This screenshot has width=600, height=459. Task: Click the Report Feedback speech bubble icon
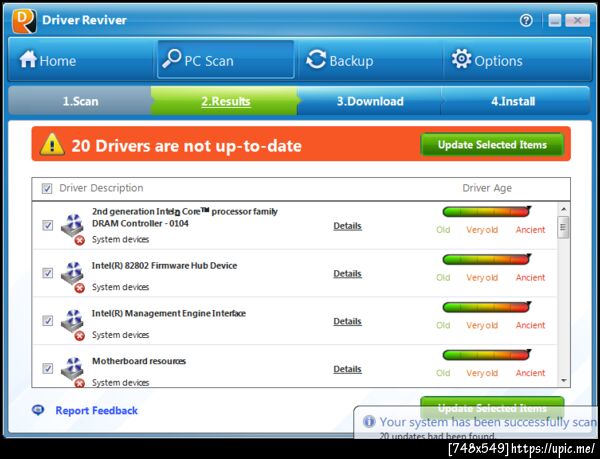click(x=38, y=410)
